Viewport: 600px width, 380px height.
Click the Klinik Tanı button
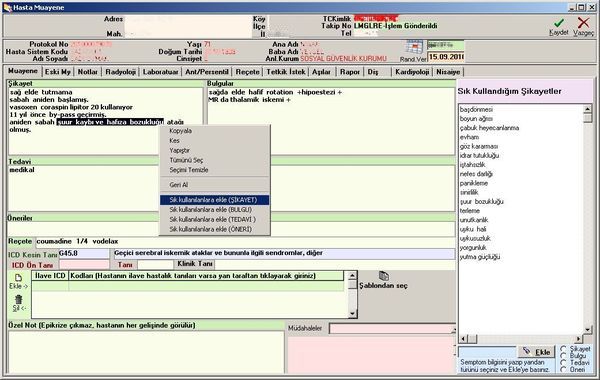click(195, 264)
